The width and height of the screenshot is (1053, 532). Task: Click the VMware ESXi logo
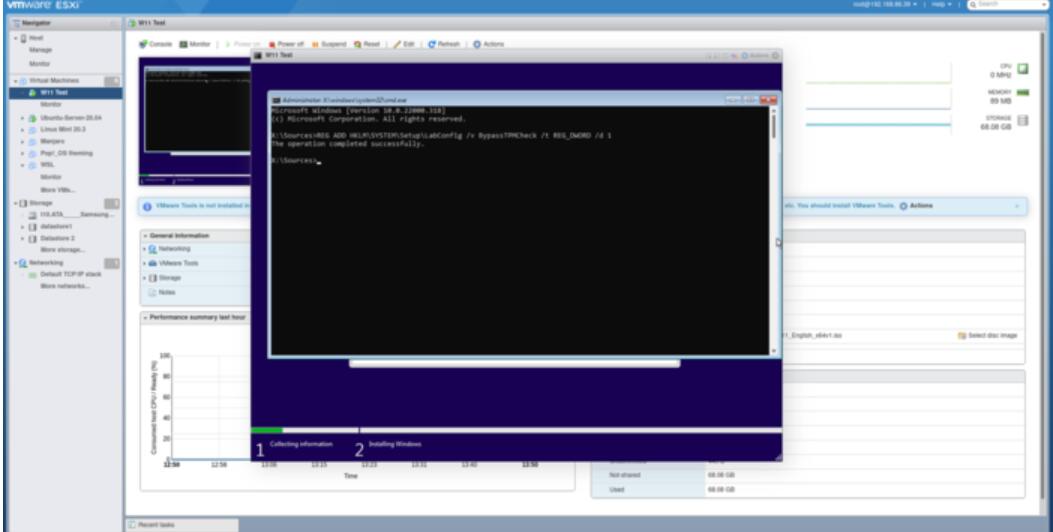44,5
